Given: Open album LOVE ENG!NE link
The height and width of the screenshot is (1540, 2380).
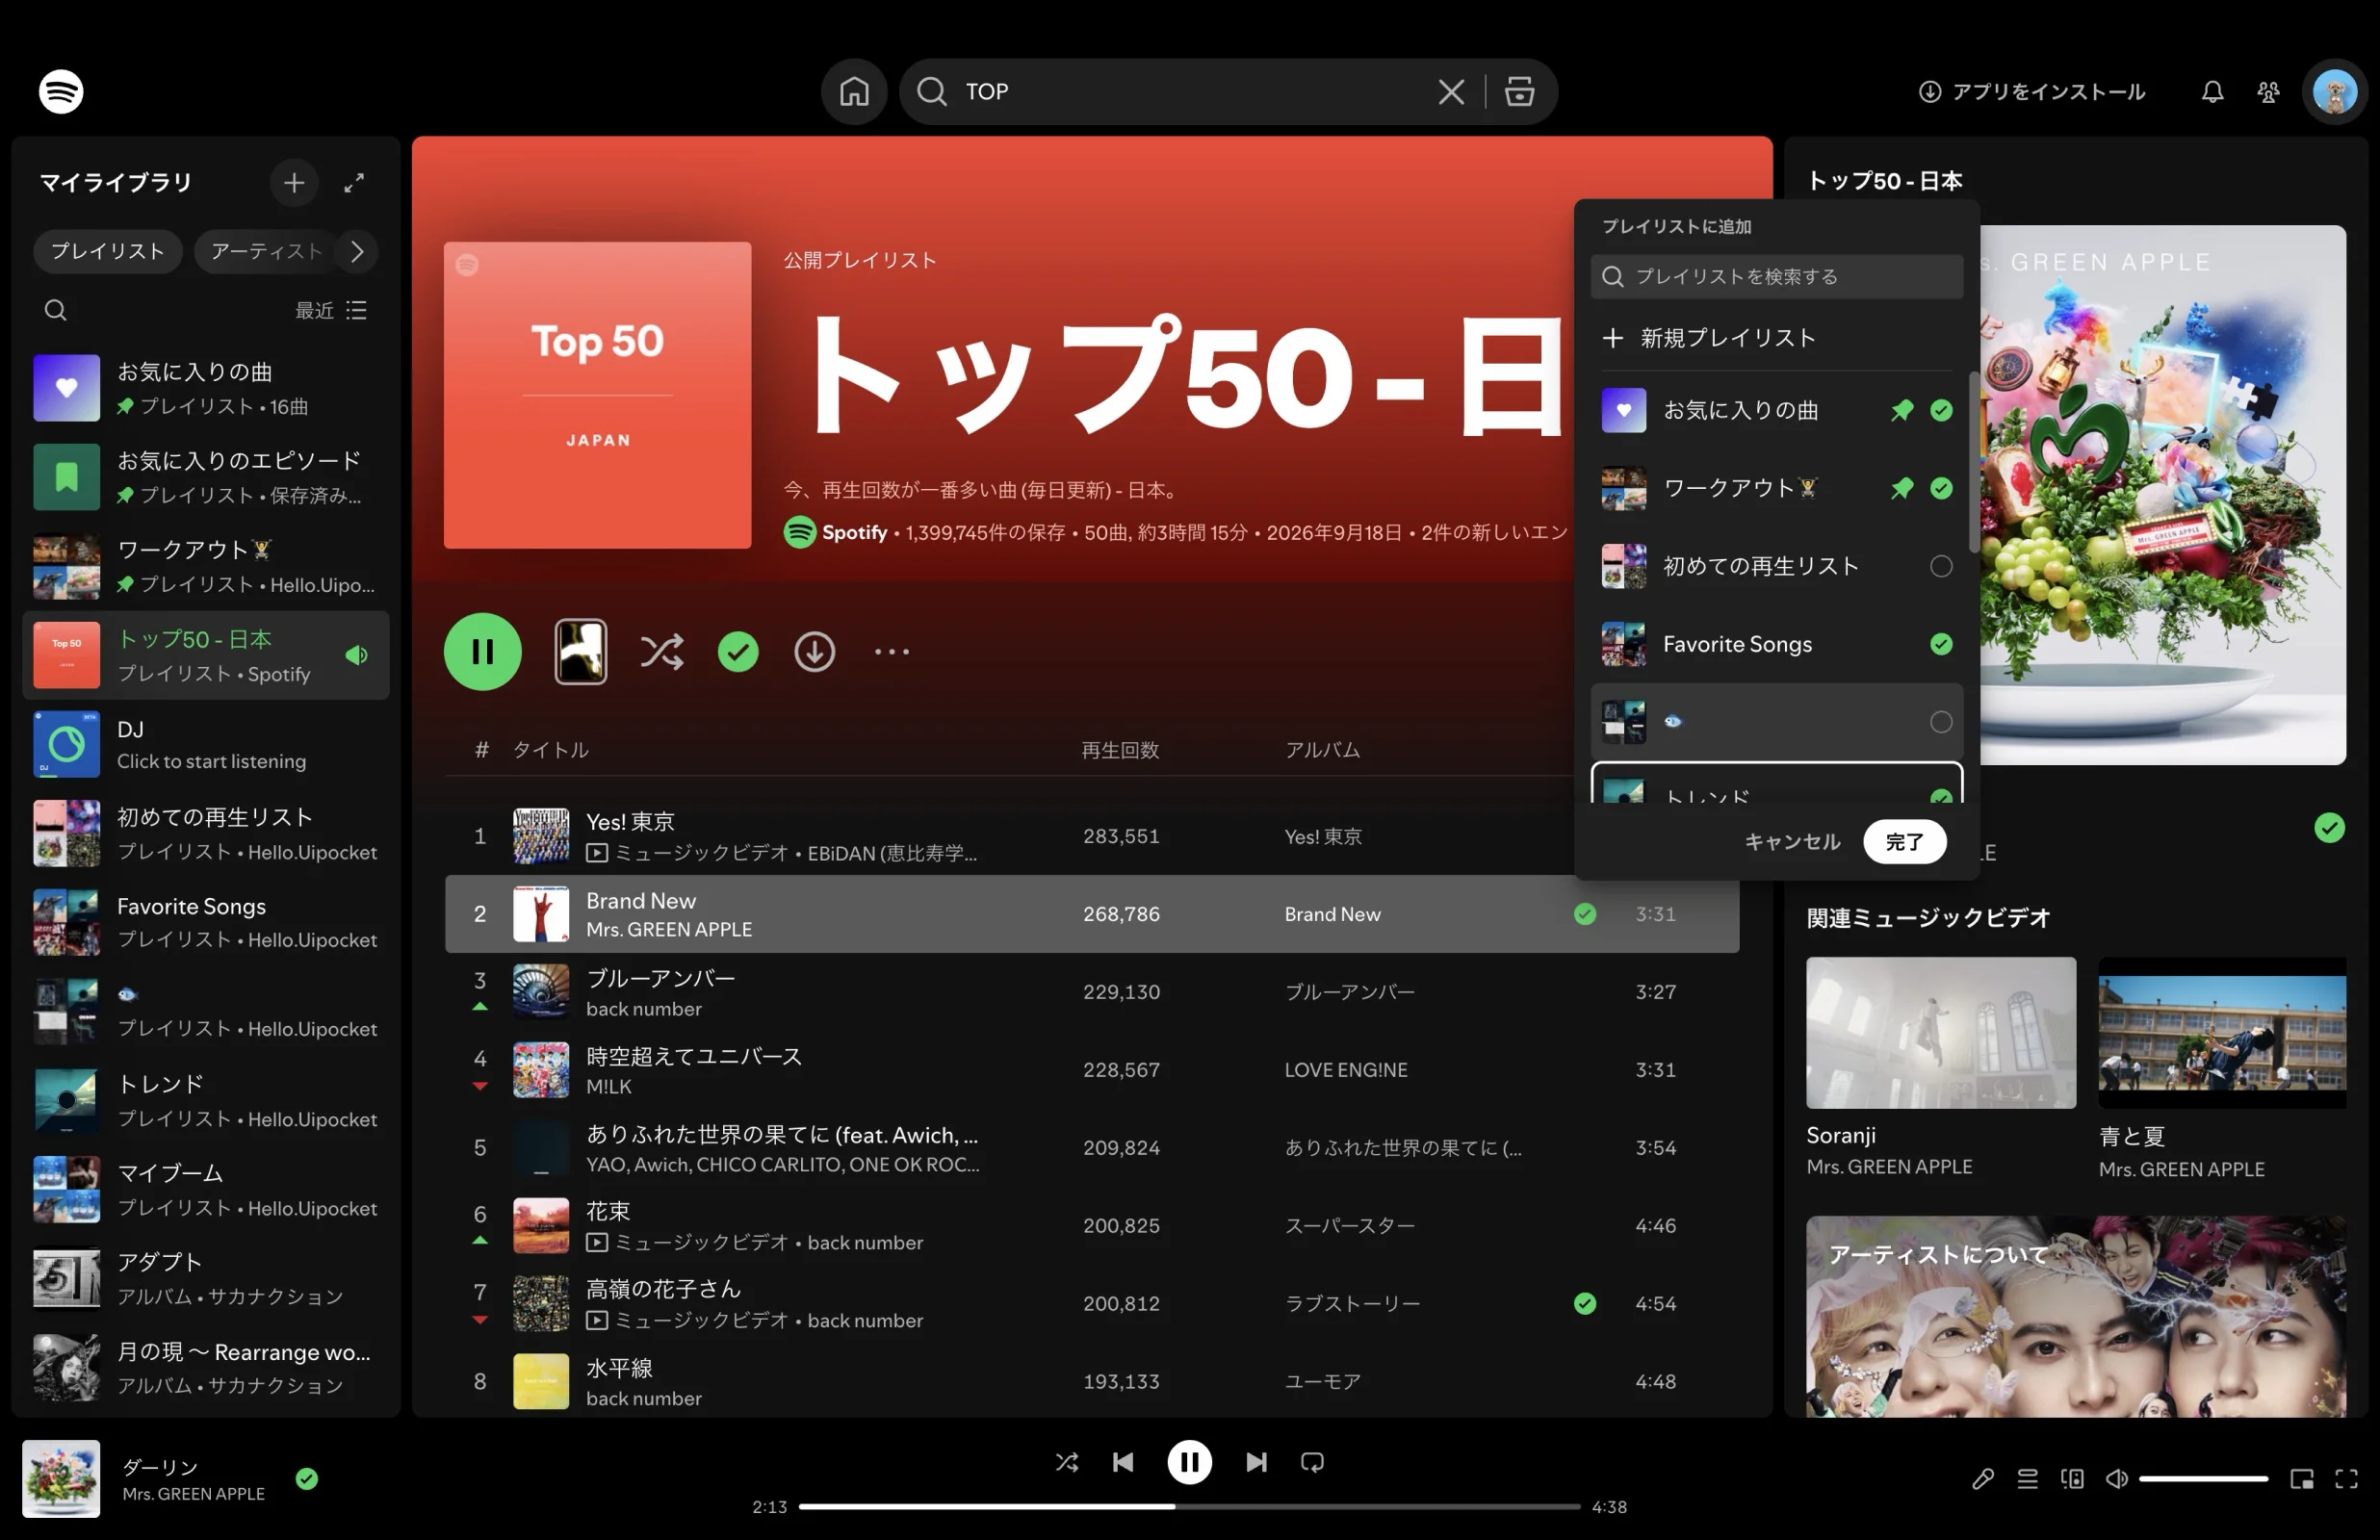Looking at the screenshot, I should click(1346, 1070).
